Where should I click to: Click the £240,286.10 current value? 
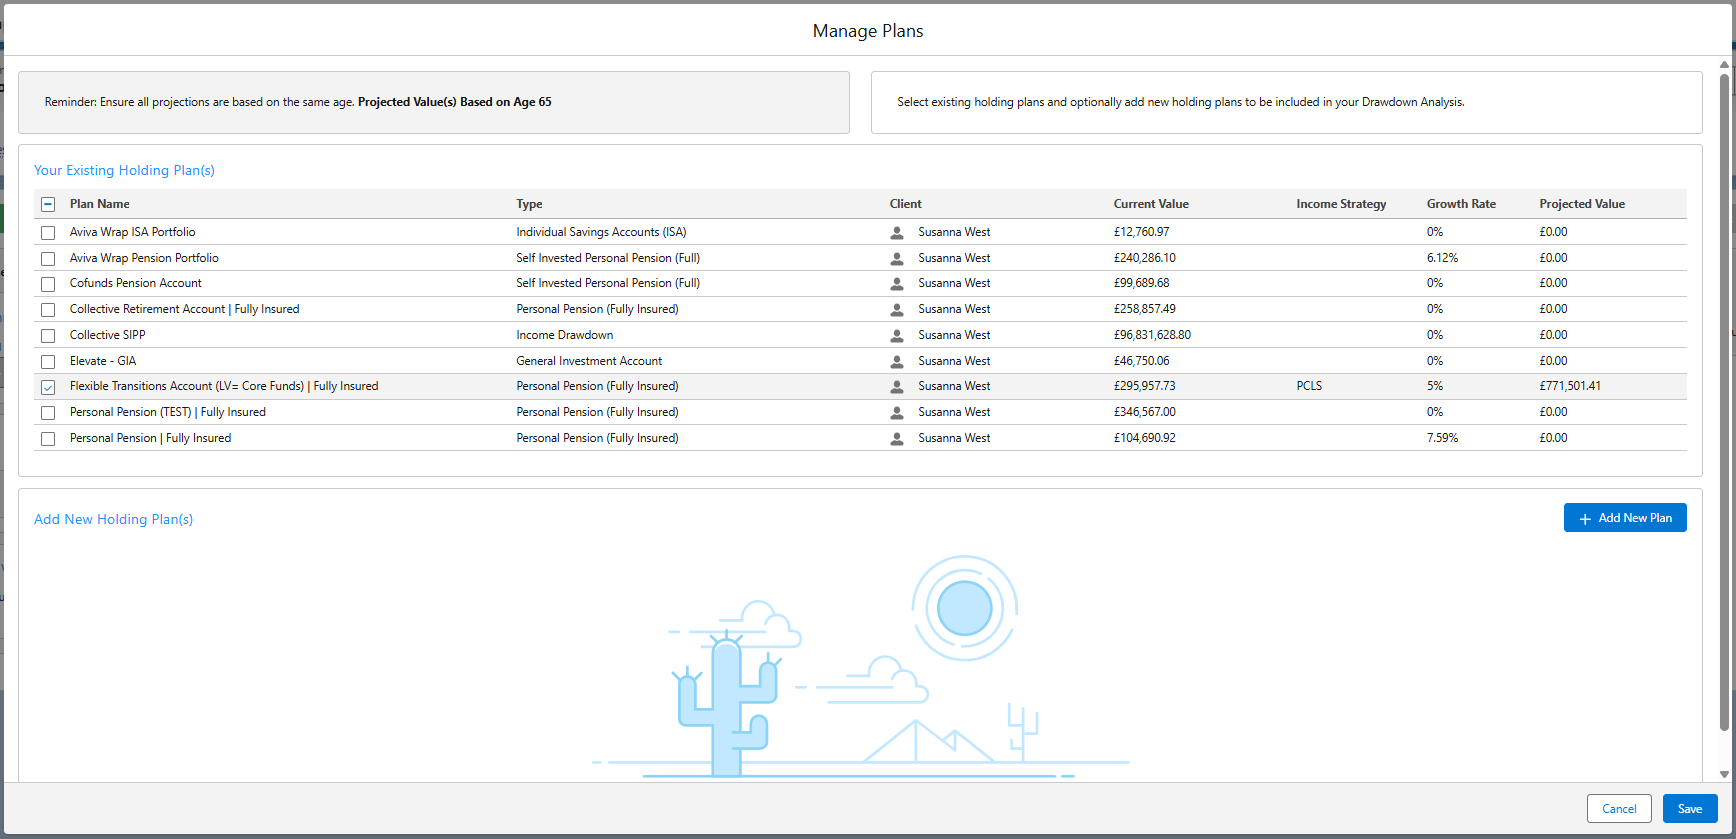[1145, 258]
